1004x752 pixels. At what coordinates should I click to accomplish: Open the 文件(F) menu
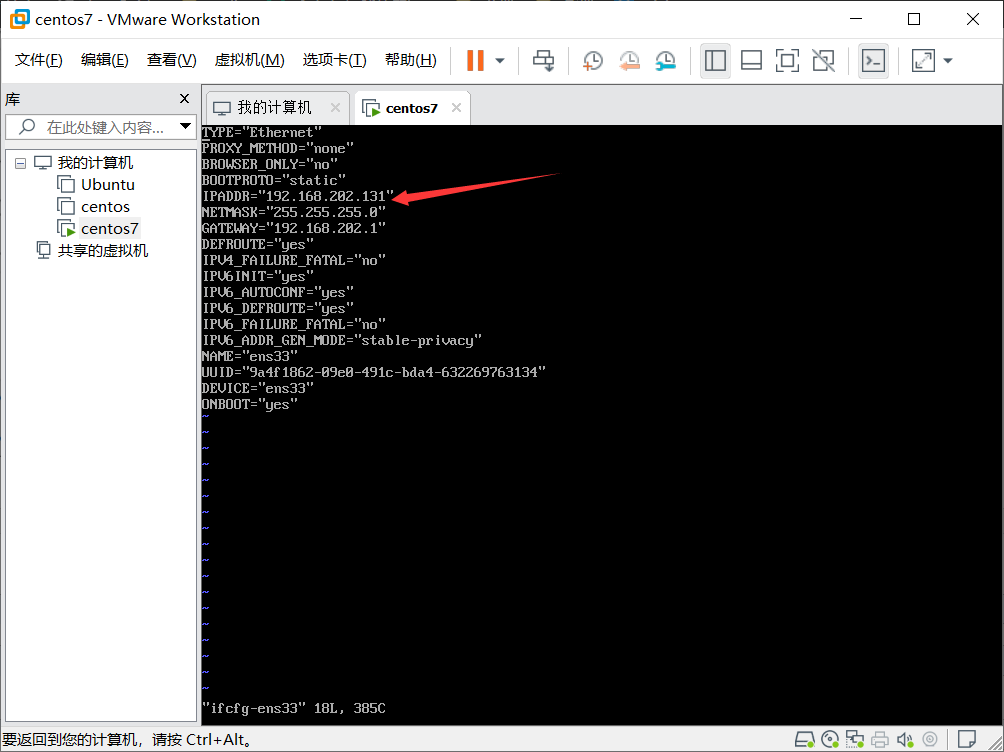pos(38,60)
